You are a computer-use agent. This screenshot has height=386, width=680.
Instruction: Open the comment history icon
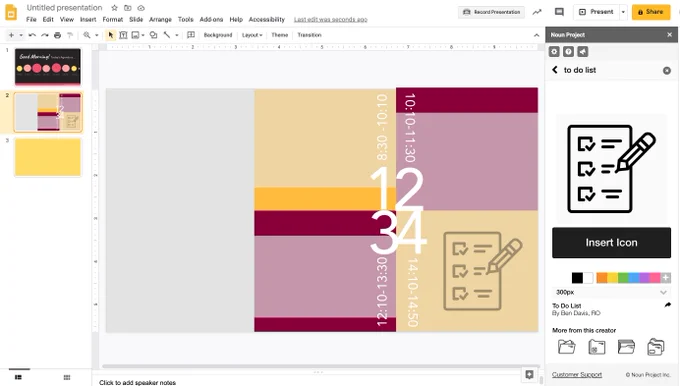point(559,12)
